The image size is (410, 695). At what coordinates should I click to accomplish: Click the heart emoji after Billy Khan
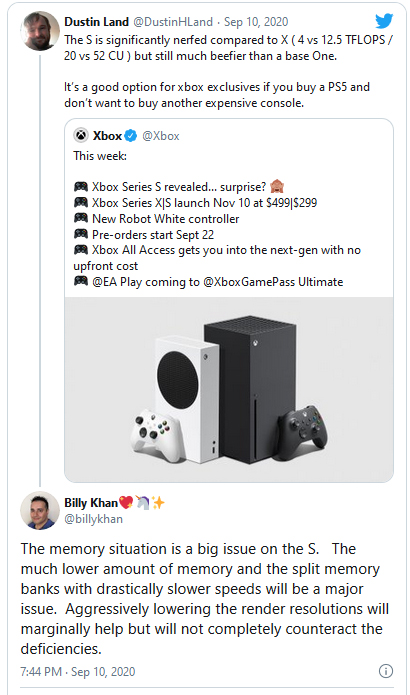click(126, 502)
